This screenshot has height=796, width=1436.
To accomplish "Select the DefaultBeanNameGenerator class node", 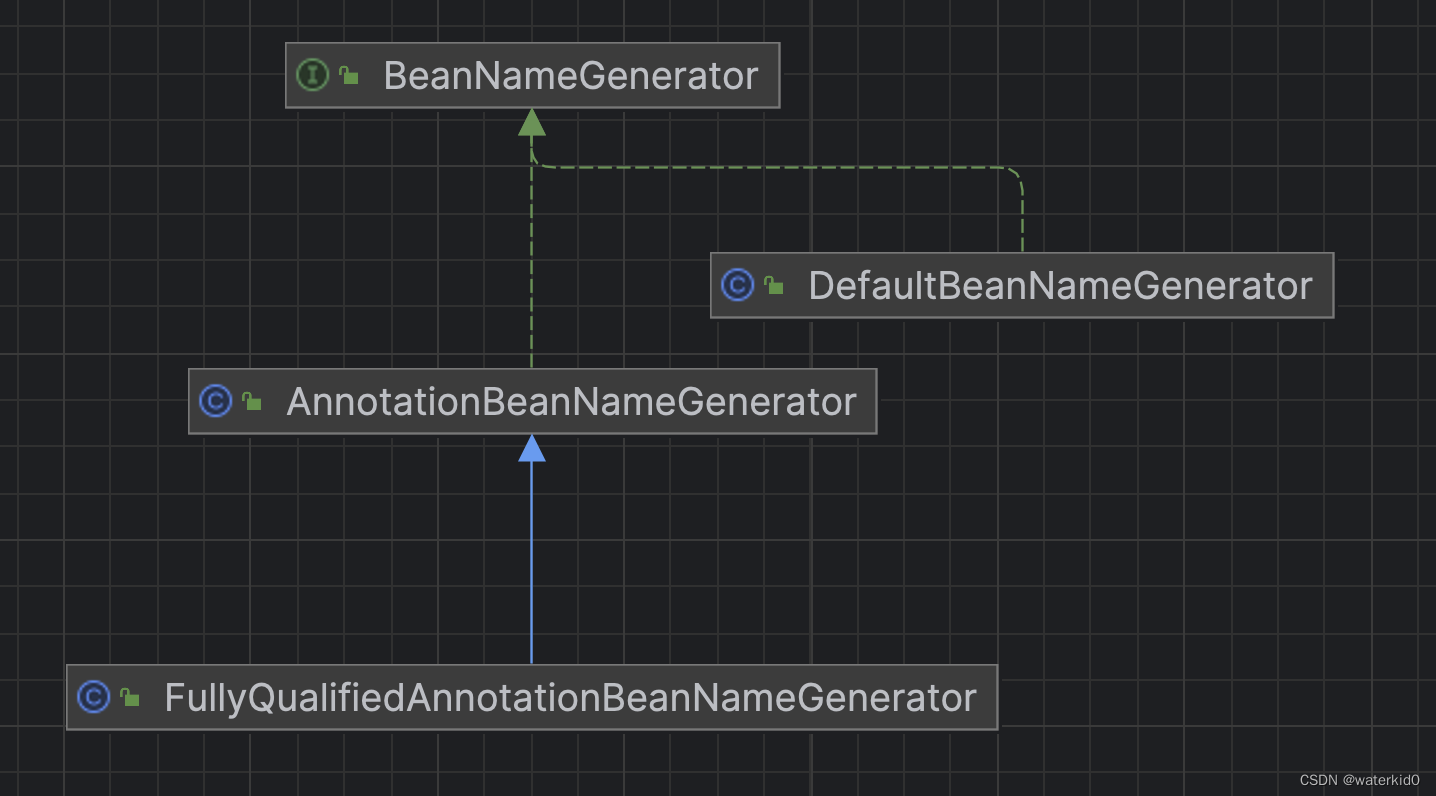I will pyautogui.click(x=1021, y=285).
